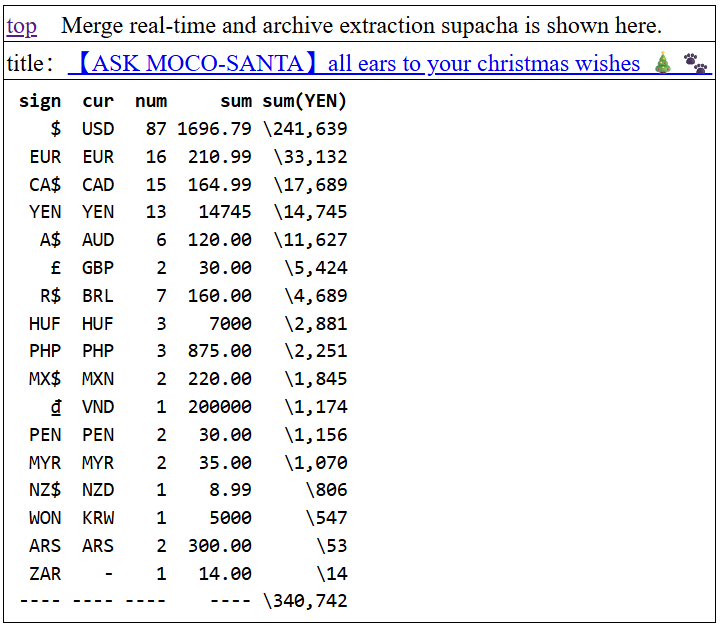
Task: Click the 'cur' column header
Action: [x=98, y=101]
